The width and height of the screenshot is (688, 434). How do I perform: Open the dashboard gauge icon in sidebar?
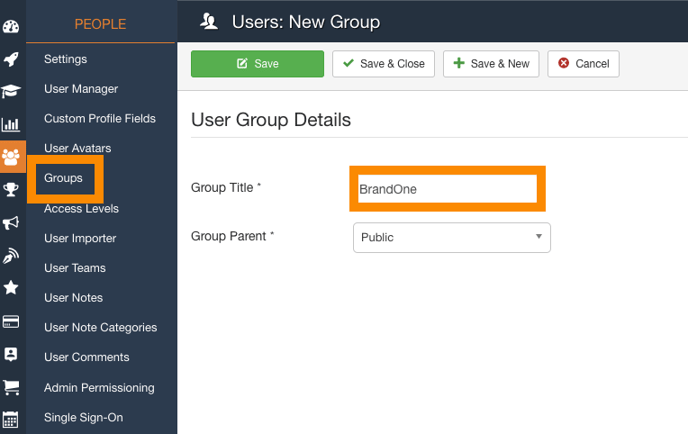click(12, 26)
